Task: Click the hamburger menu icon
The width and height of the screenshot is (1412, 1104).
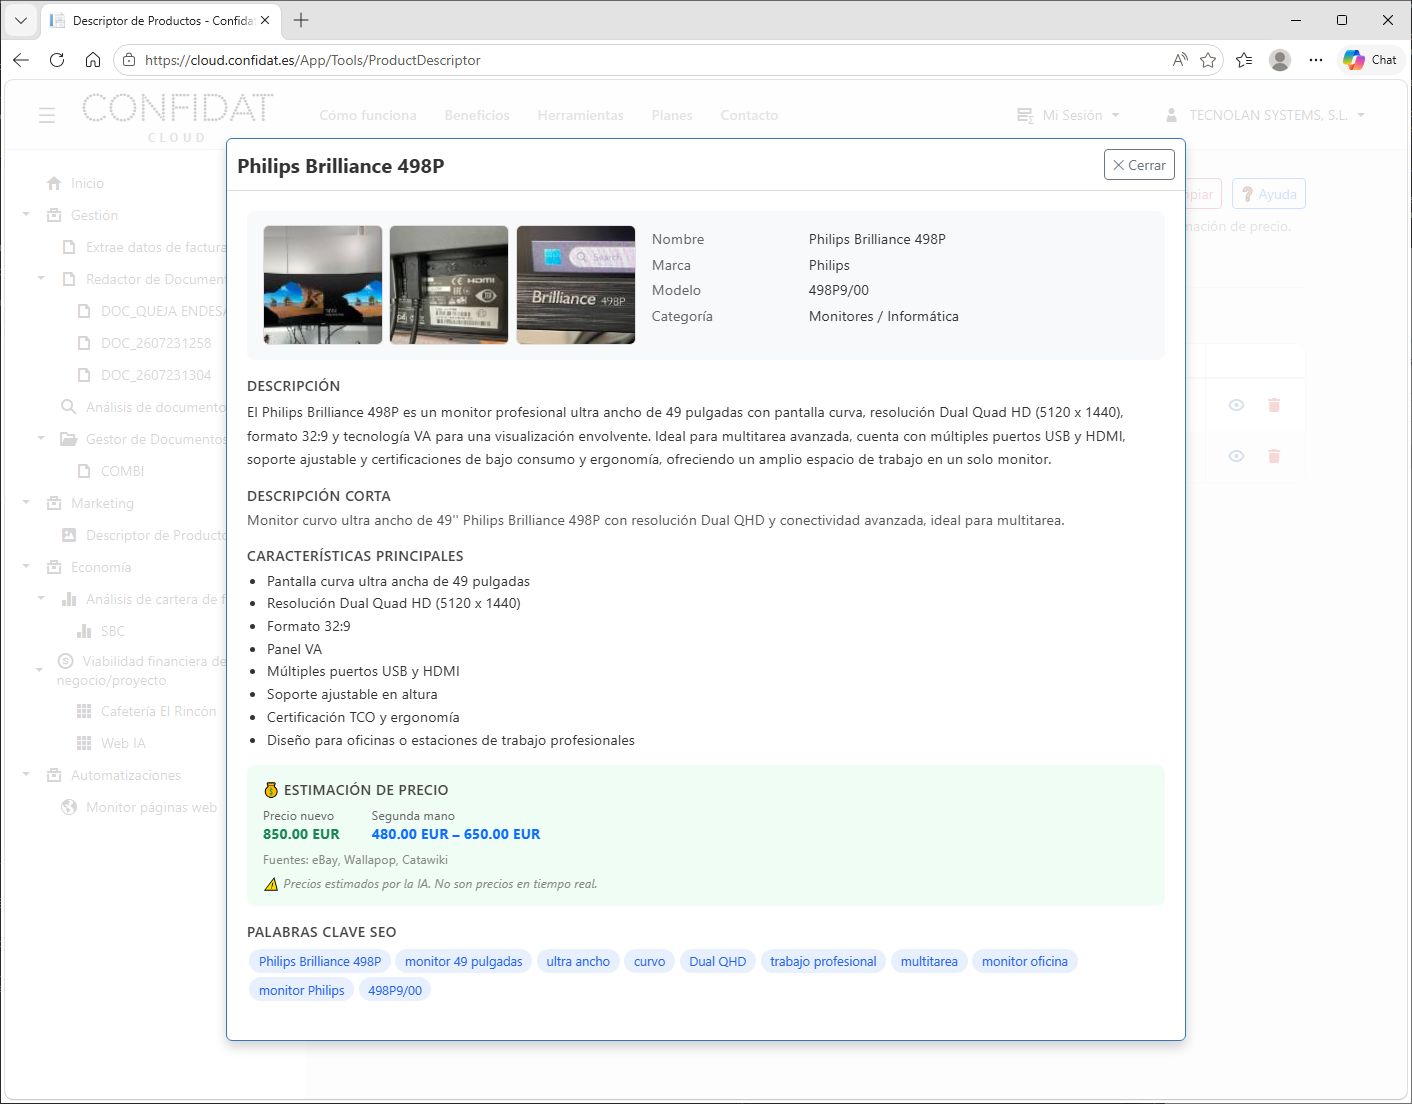Action: (47, 115)
